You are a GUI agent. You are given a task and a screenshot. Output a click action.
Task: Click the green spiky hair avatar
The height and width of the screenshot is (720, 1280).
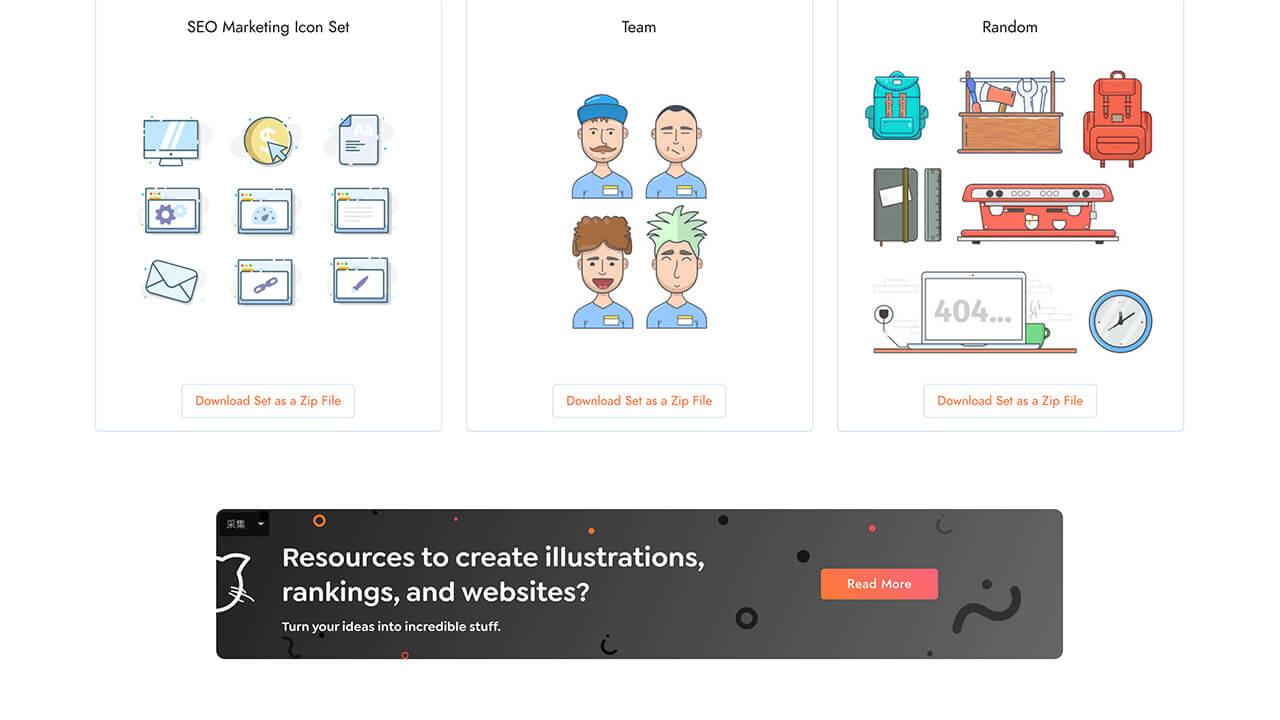coord(677,268)
